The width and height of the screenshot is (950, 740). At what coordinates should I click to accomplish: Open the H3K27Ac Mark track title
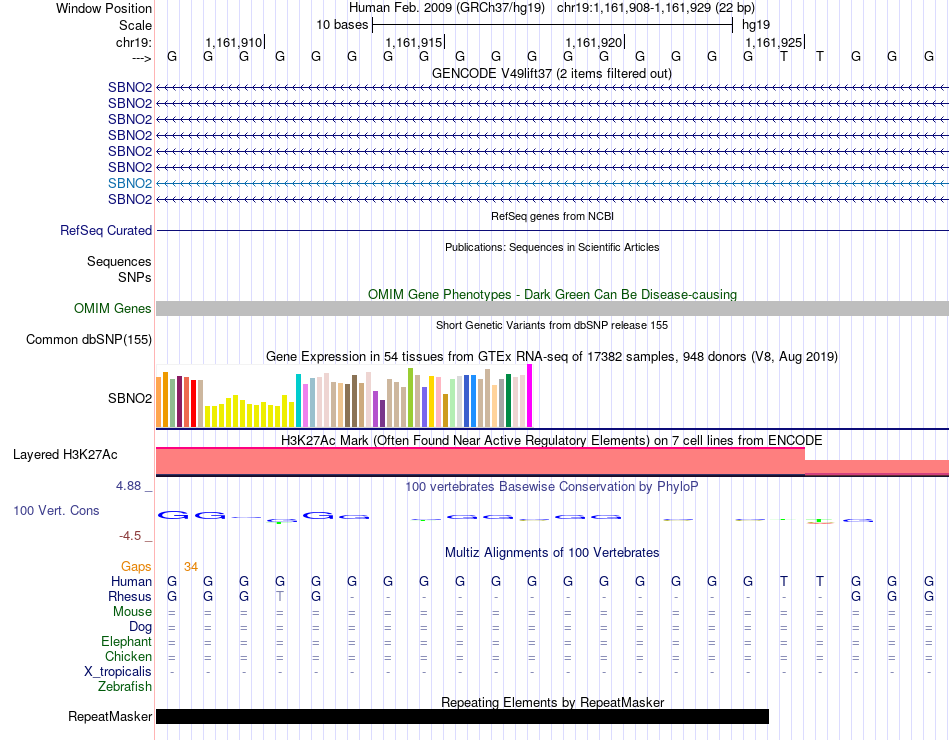tap(552, 441)
